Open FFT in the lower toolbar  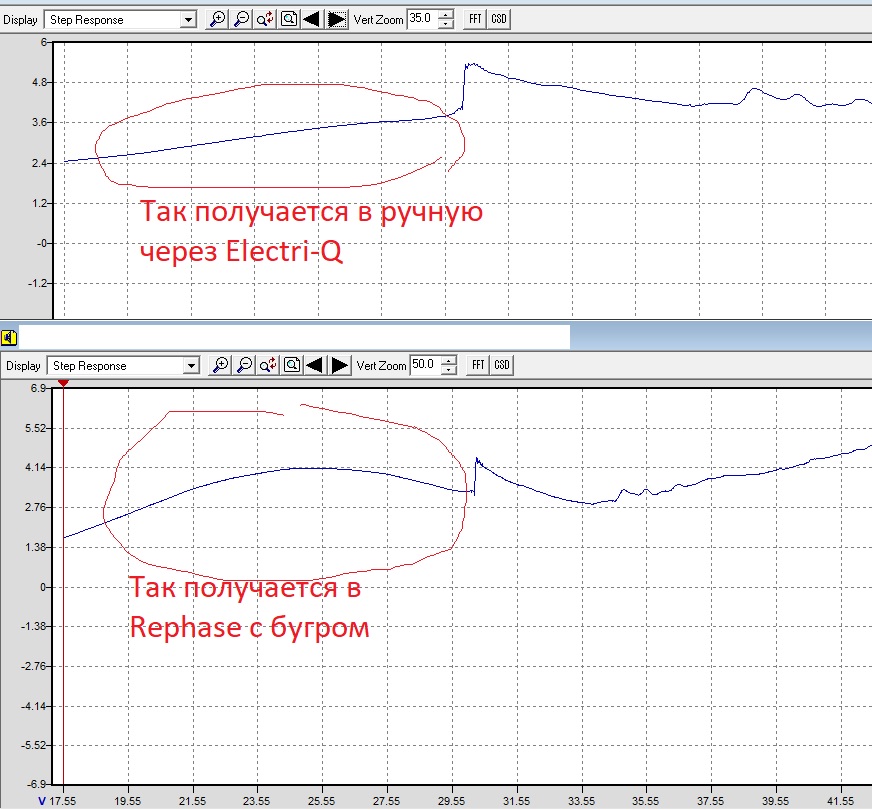(478, 365)
